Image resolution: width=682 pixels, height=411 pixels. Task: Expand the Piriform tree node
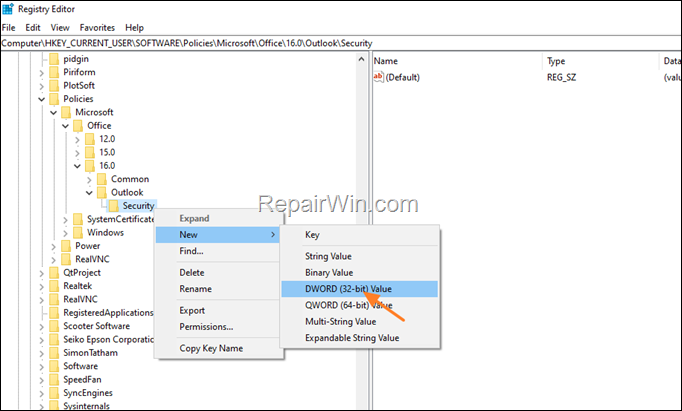(x=42, y=73)
